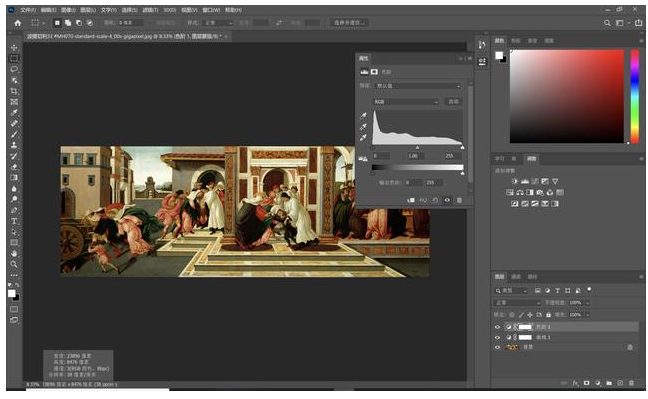Add a Brightness/Contrast adjustment
This screenshot has height=399, width=648.
click(x=515, y=181)
